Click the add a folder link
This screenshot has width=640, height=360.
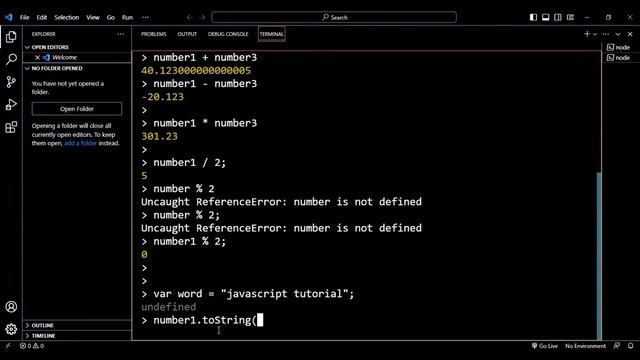click(80, 143)
